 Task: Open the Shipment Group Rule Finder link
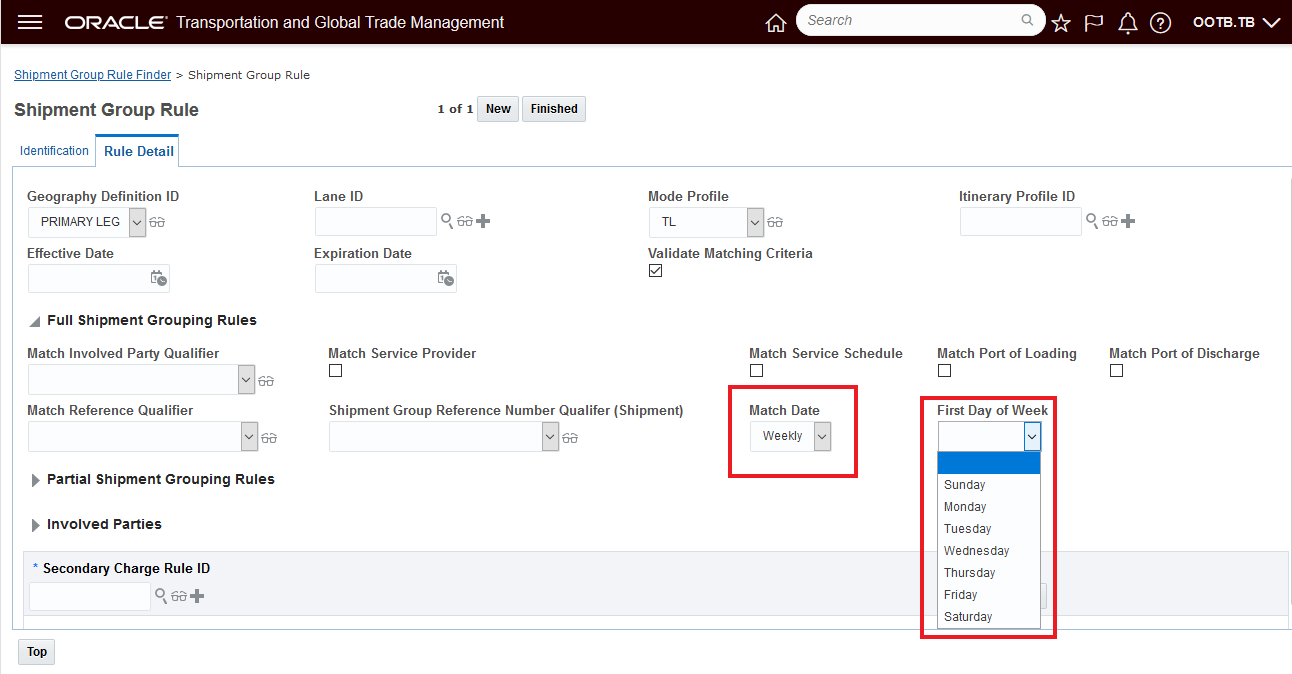pyautogui.click(x=92, y=75)
